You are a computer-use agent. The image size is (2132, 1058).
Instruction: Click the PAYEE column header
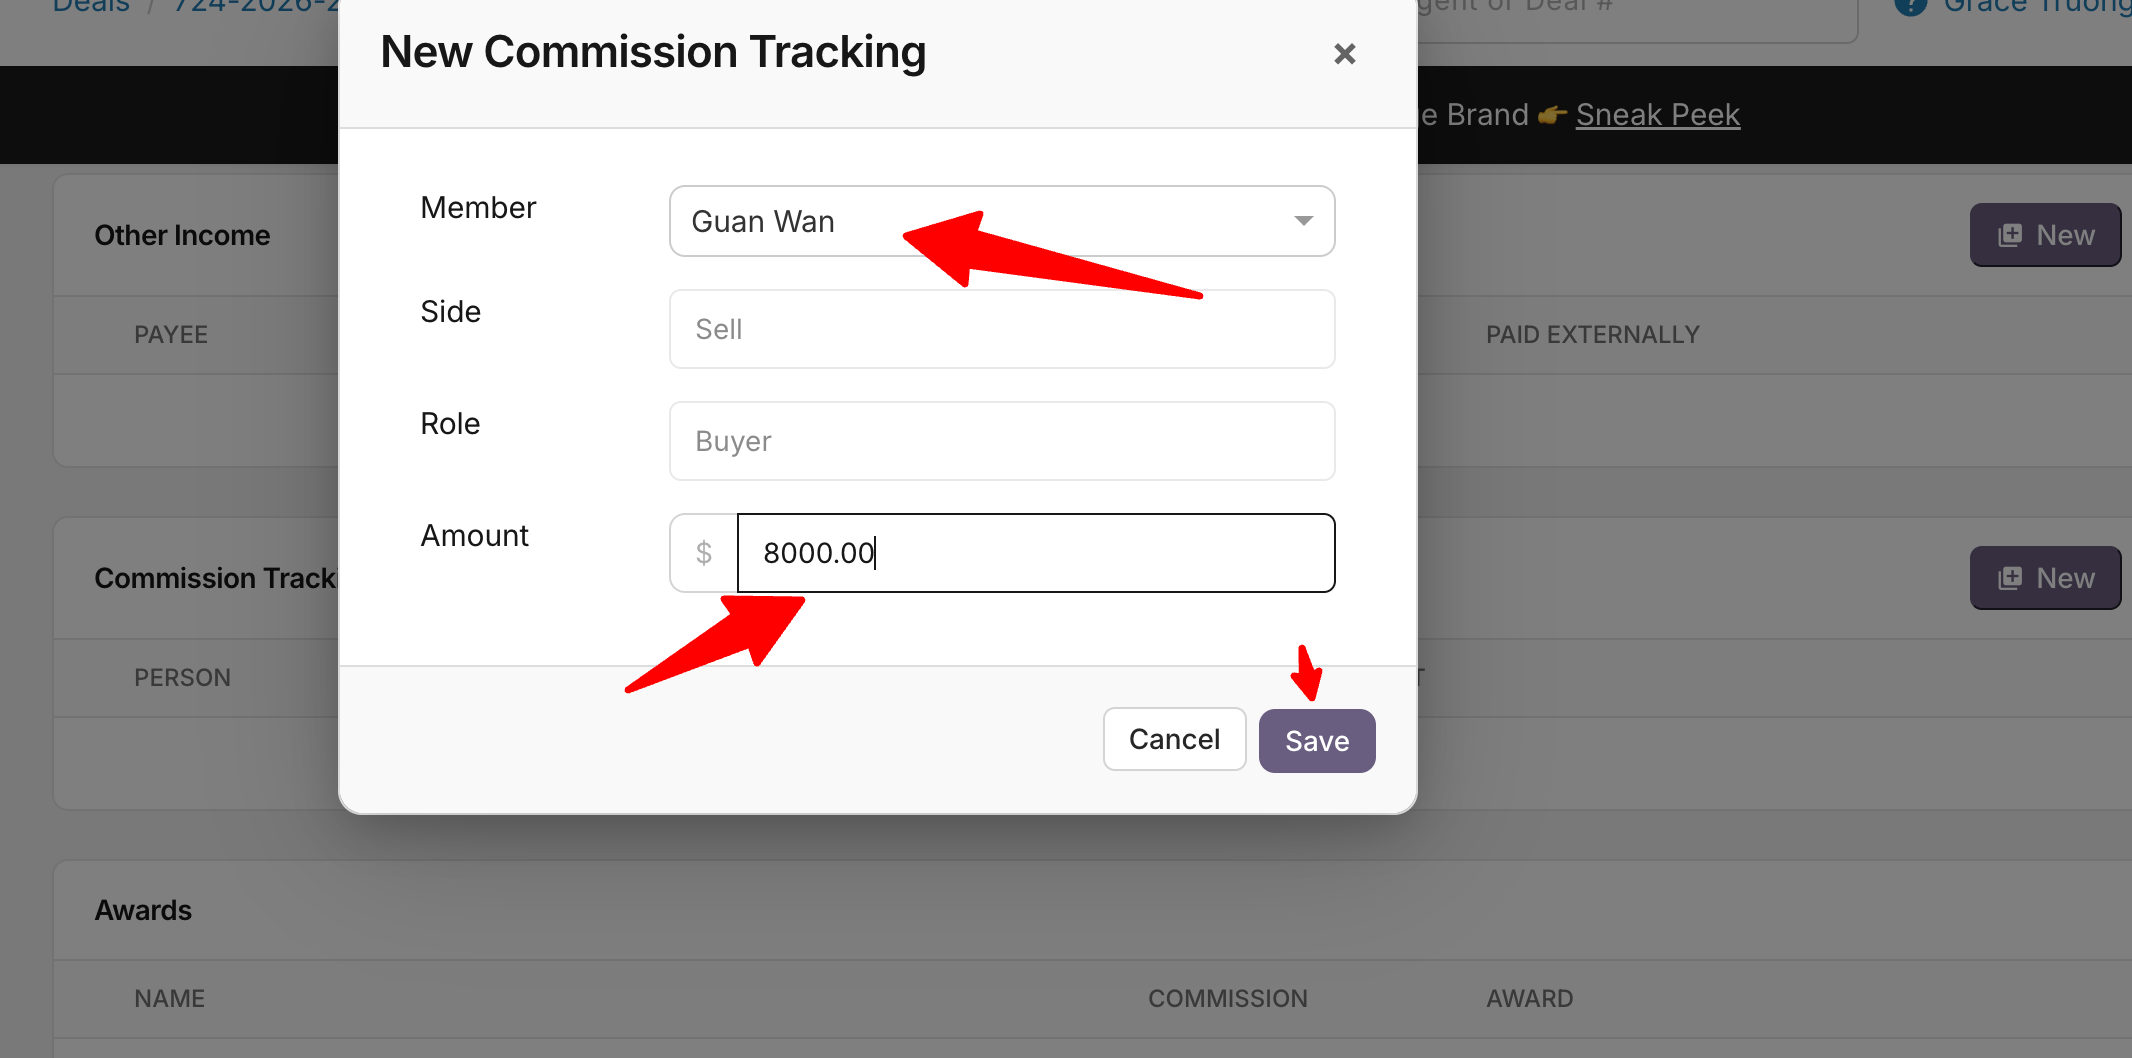[x=171, y=335]
